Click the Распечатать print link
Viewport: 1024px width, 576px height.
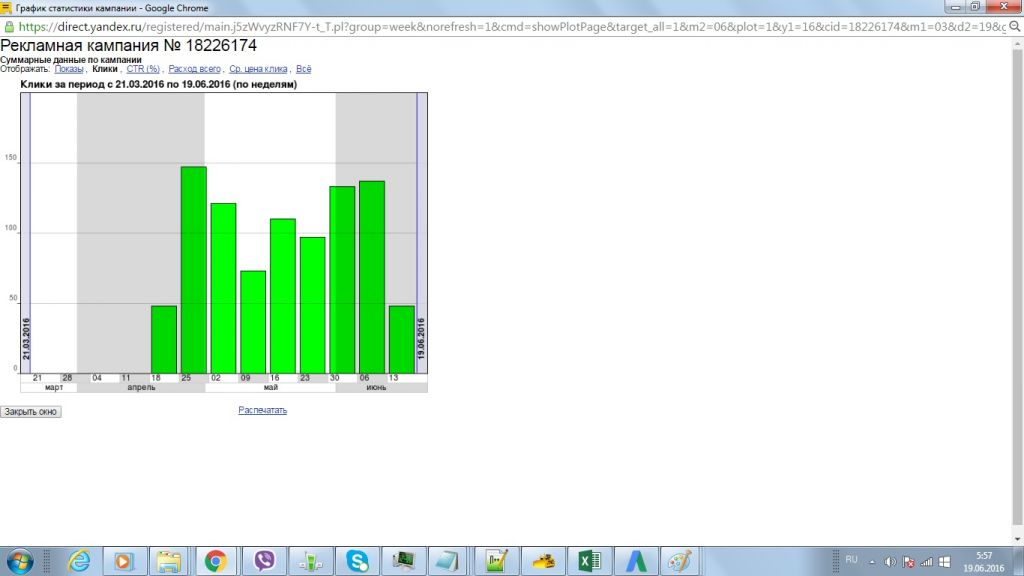[262, 410]
